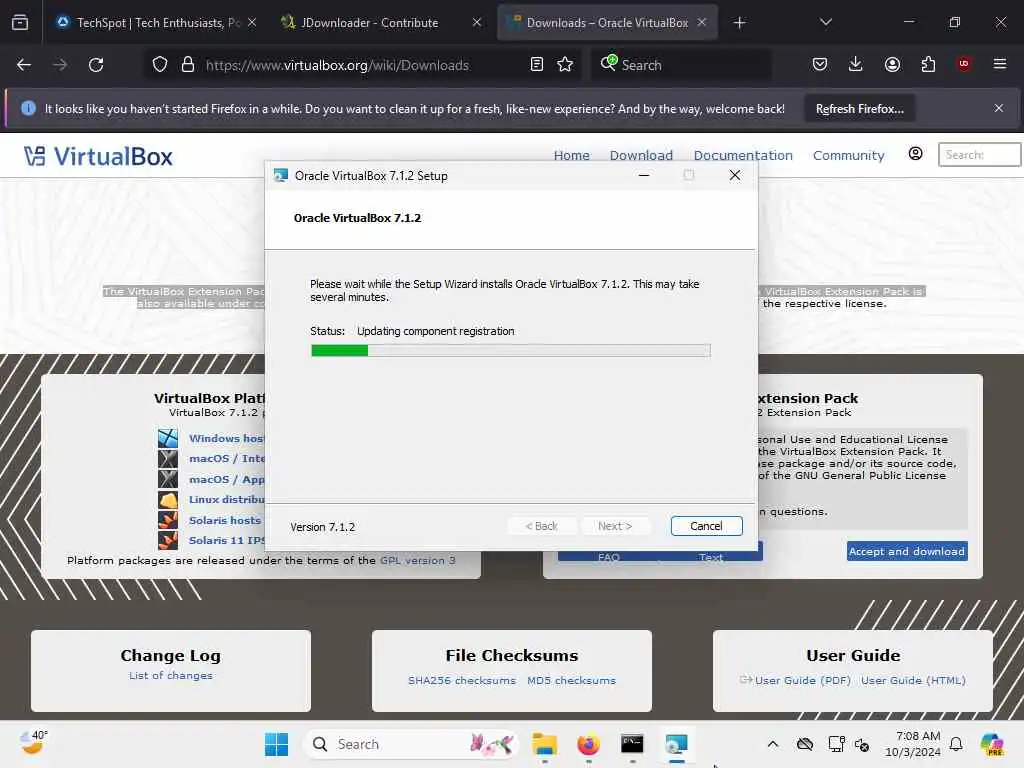Click the installation progress bar
Screen dimensions: 1024x768
(x=511, y=351)
